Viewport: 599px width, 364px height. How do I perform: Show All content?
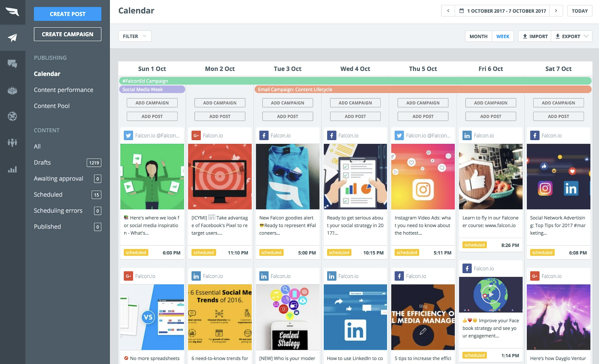[x=37, y=146]
